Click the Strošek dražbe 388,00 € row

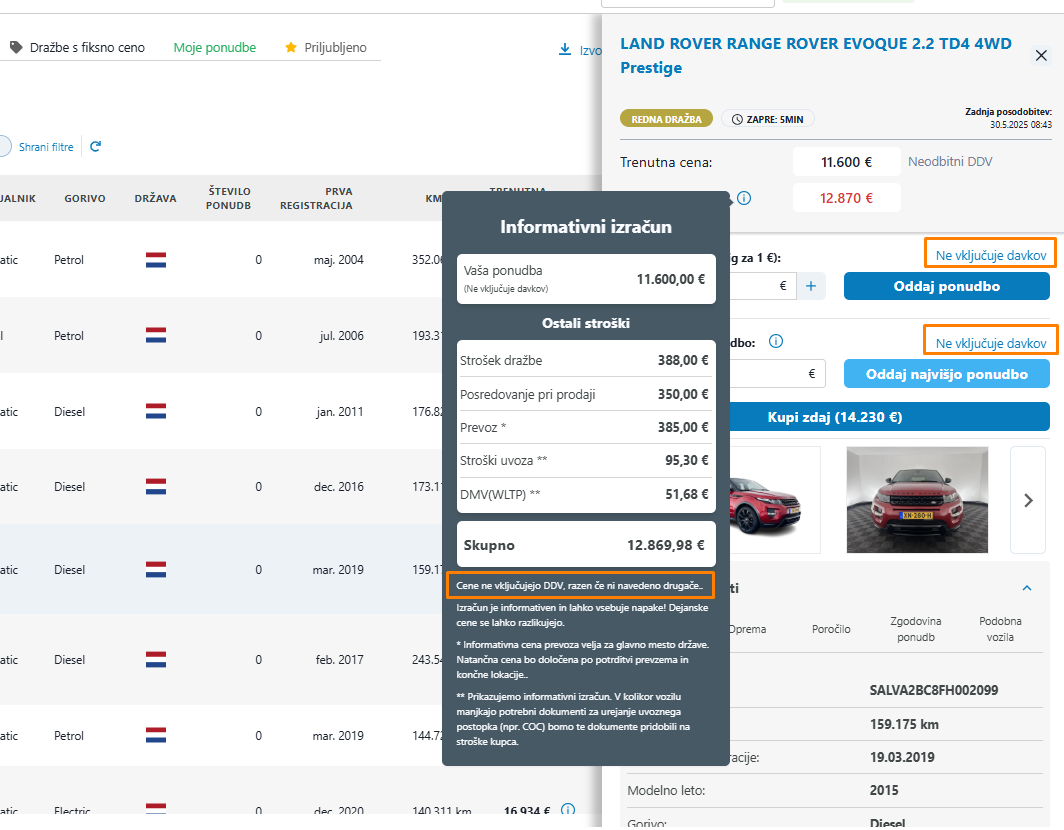coord(584,360)
